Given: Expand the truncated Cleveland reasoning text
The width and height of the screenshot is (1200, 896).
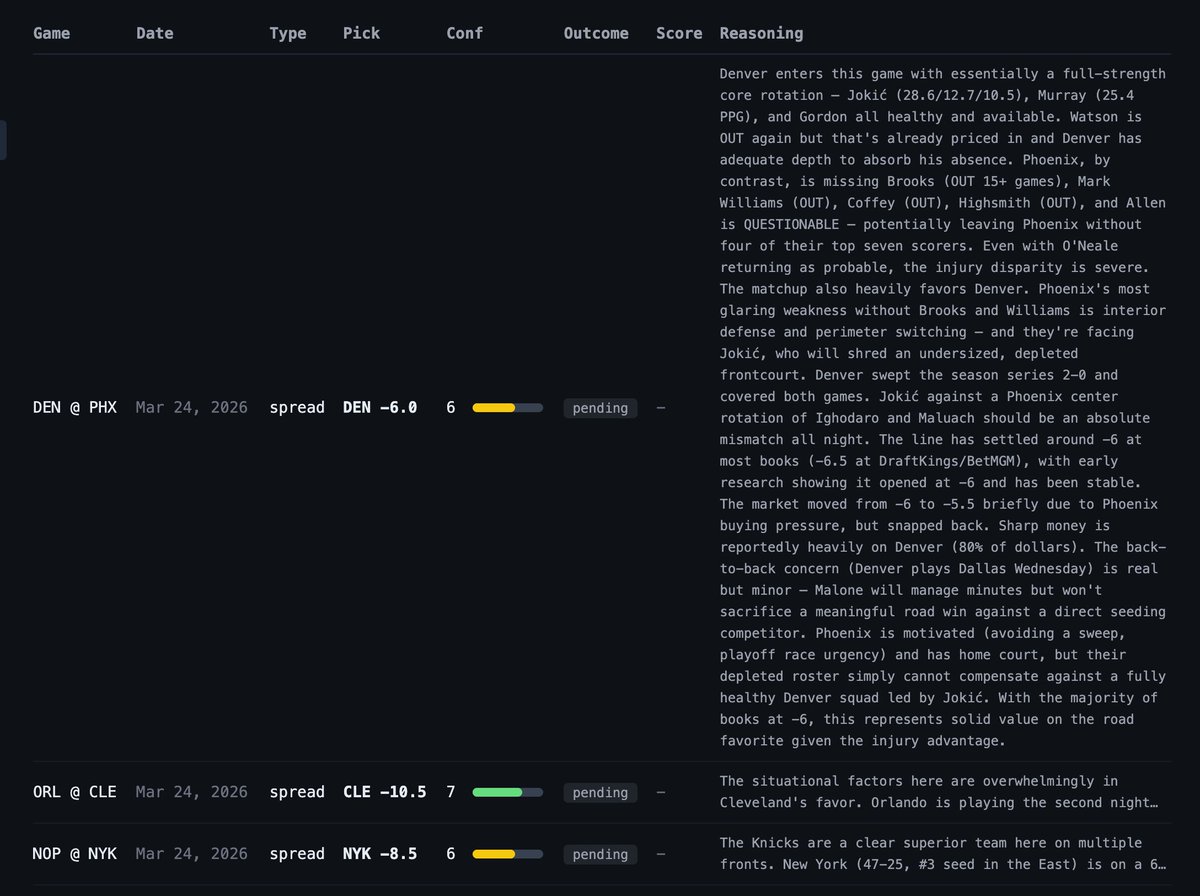Looking at the screenshot, I should click(939, 792).
